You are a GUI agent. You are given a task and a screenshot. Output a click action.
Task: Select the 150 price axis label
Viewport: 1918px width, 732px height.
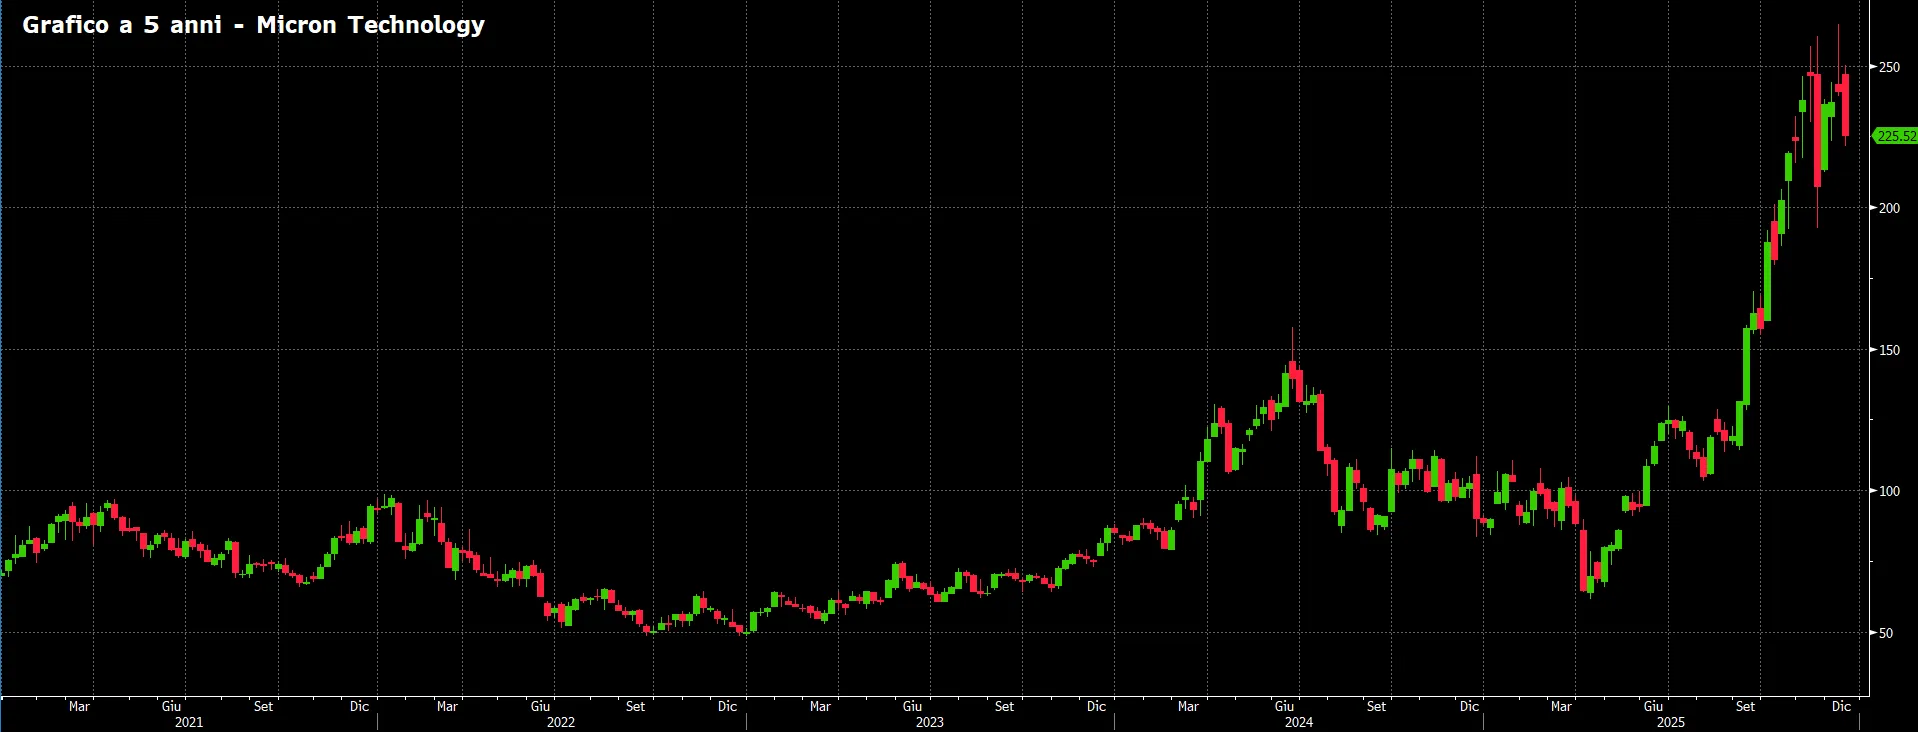1889,350
